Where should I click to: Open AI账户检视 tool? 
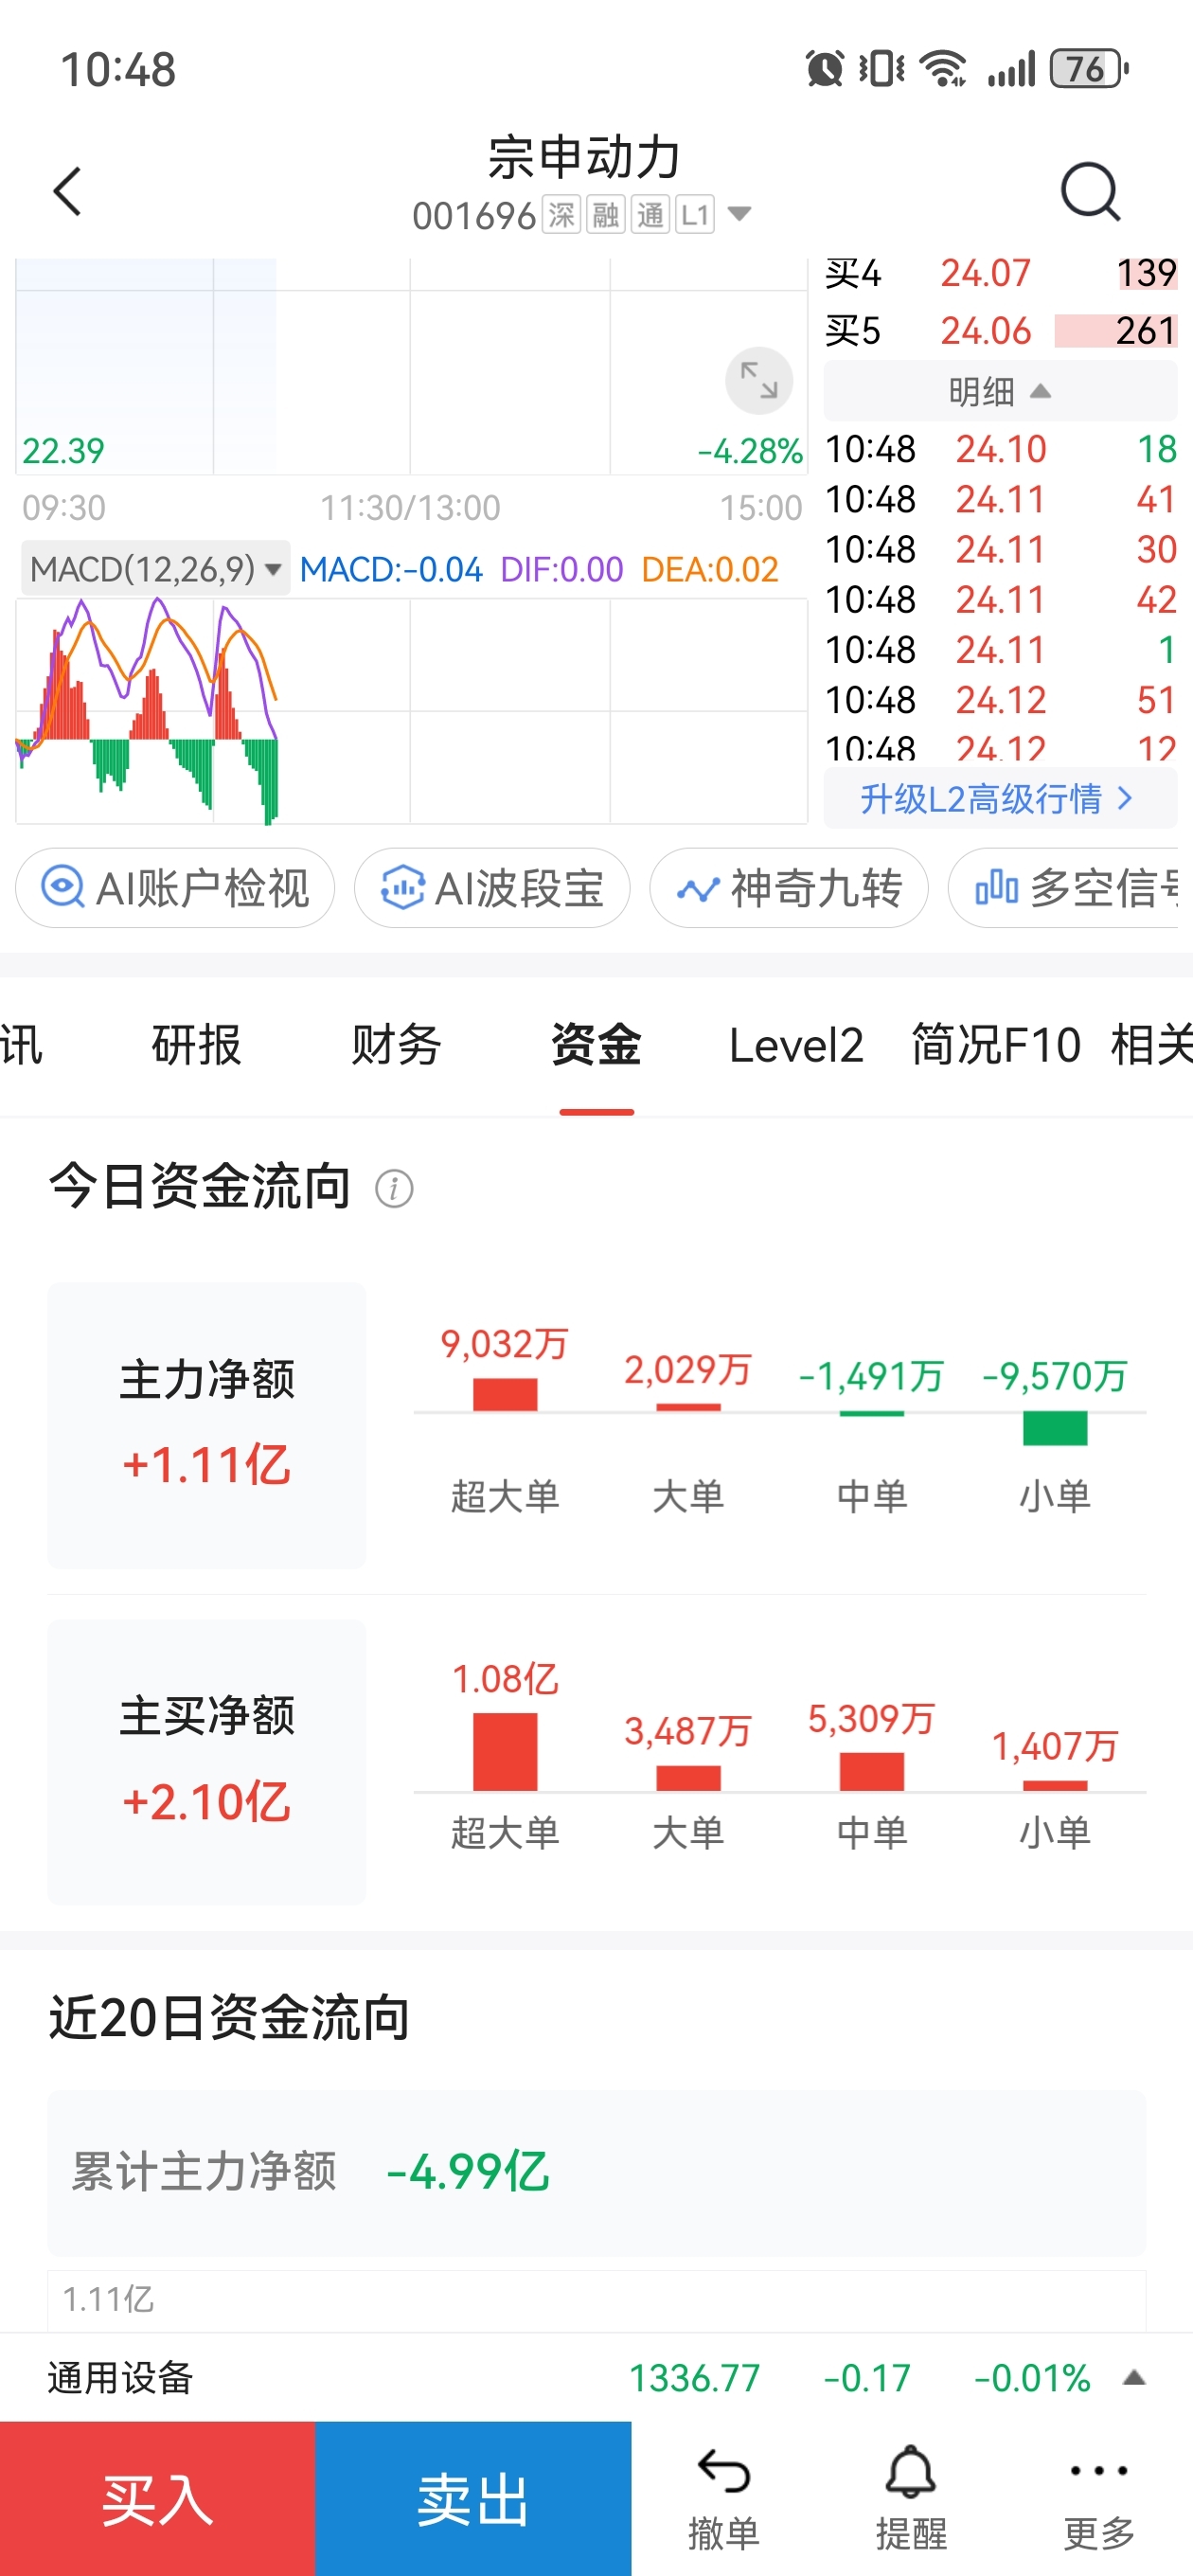point(175,888)
